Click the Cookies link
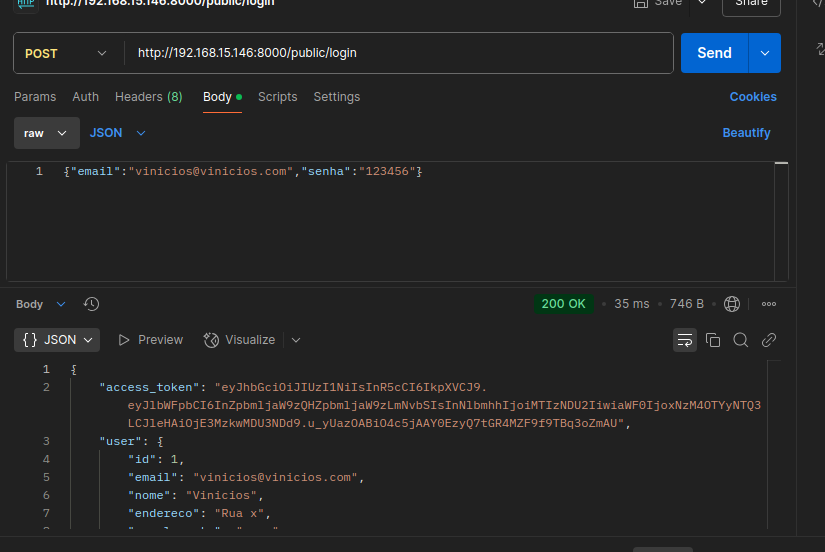The image size is (825, 552). [x=753, y=97]
